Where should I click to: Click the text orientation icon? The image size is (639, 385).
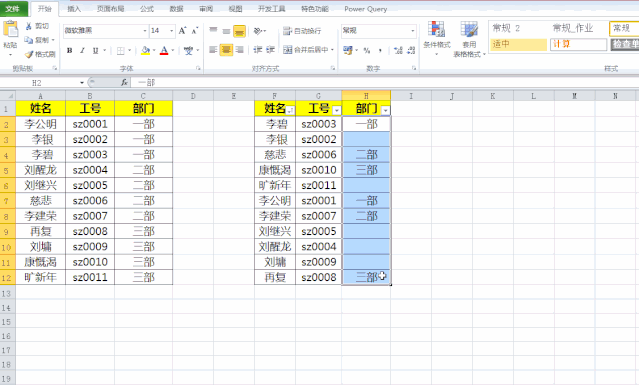(258, 31)
